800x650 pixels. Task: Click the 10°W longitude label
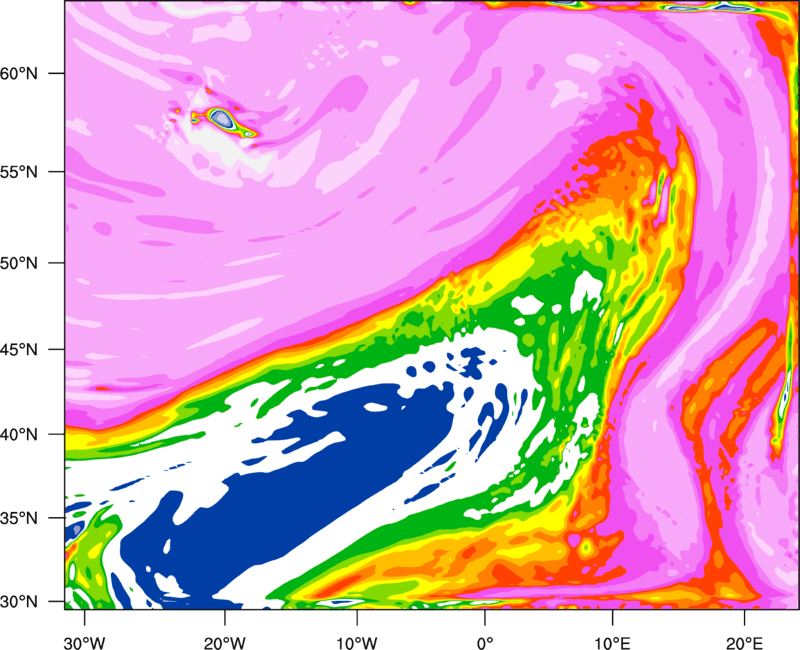[x=357, y=643]
